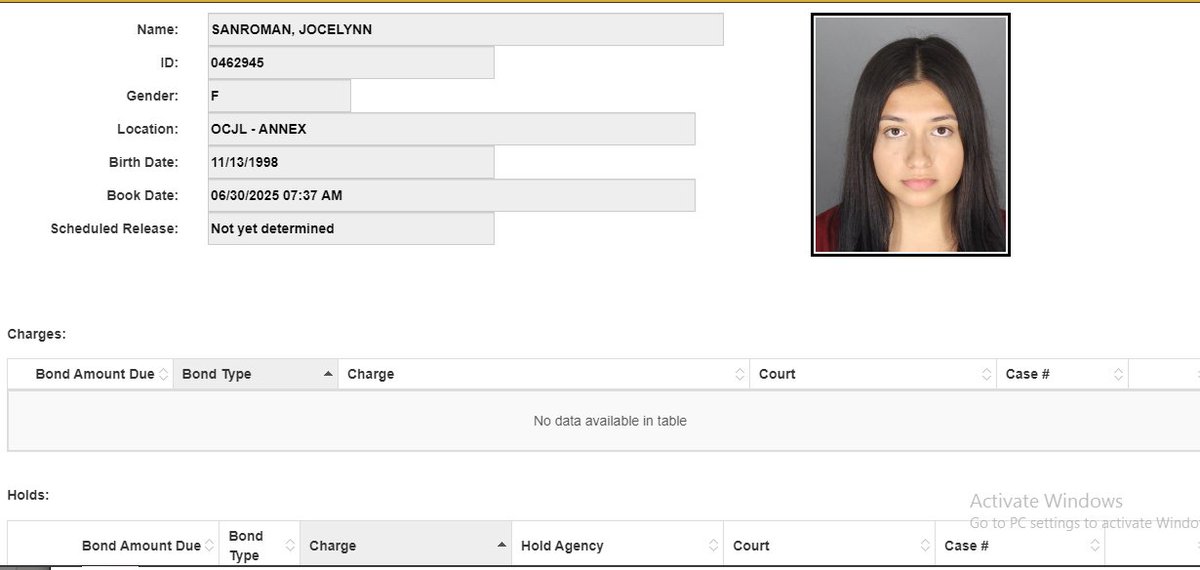1200x570 pixels.
Task: Select the ID field with 0462945
Action: (351, 63)
